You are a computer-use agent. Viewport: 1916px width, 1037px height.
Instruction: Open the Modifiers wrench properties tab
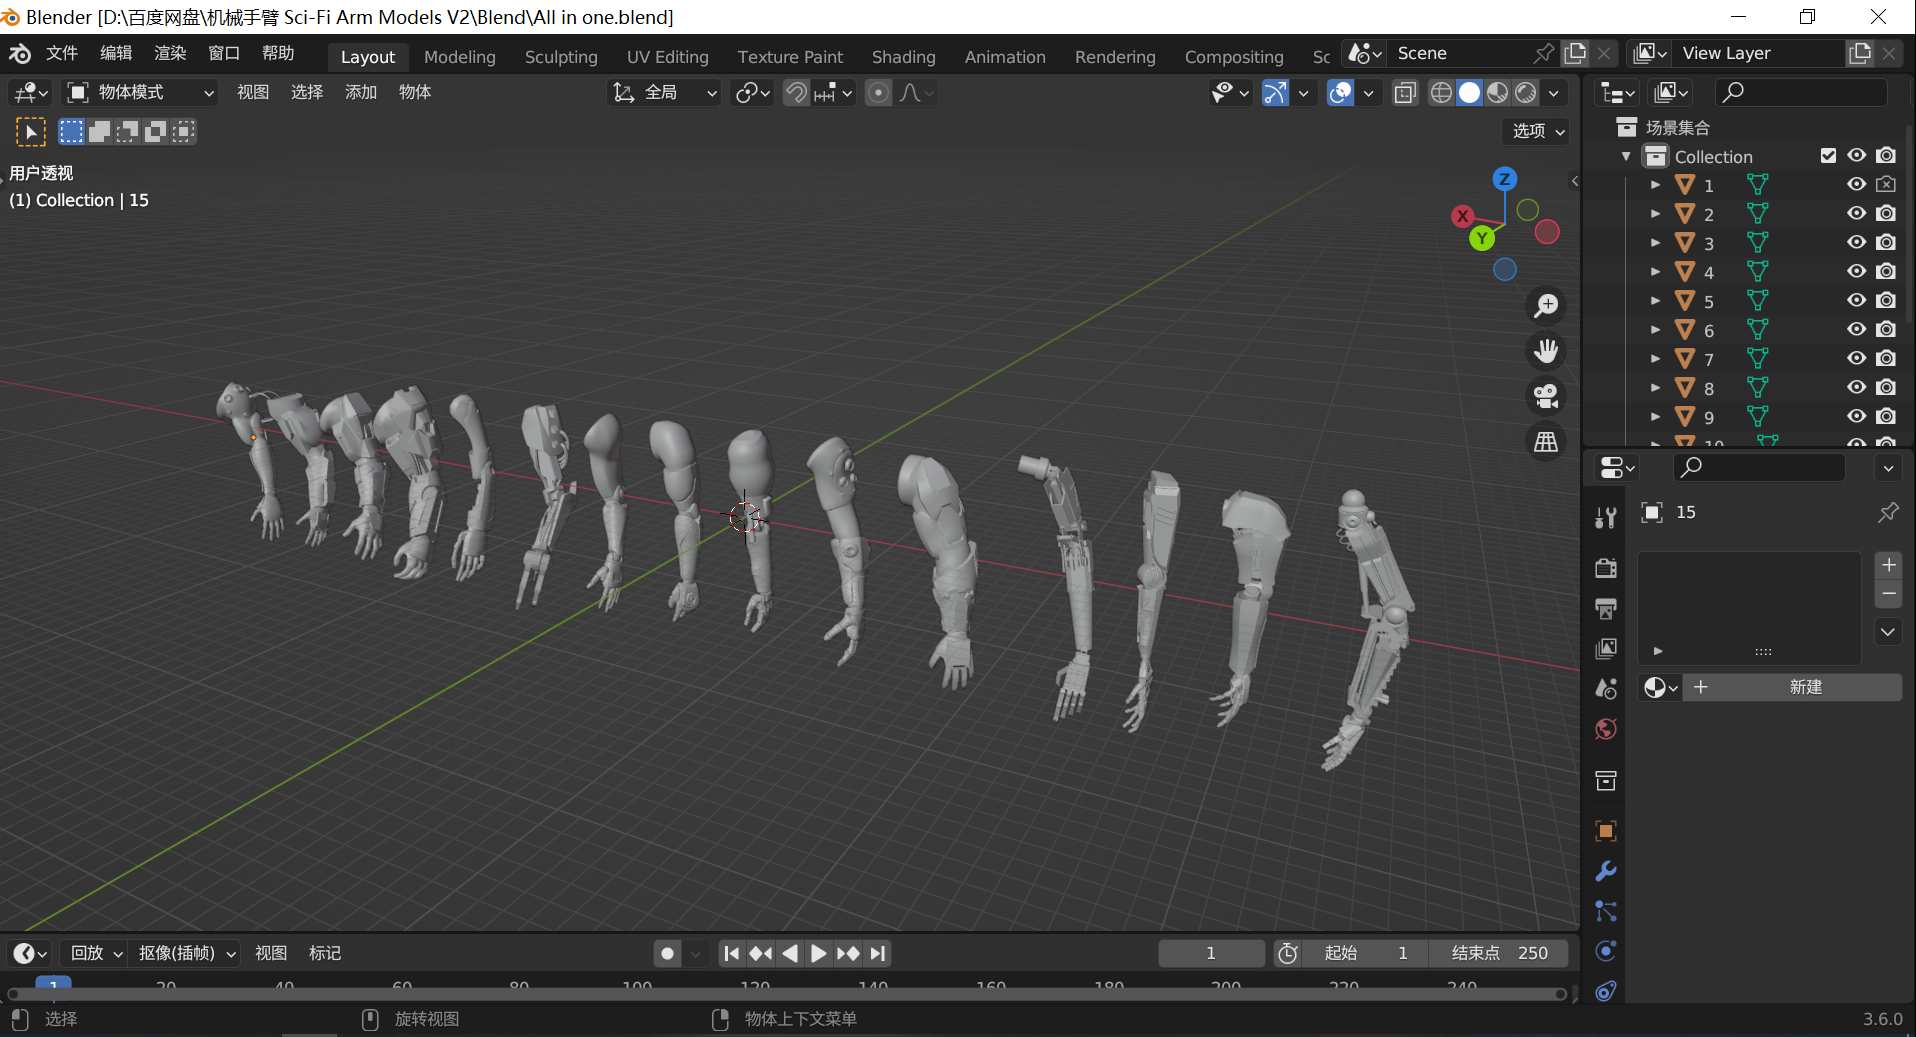tap(1606, 871)
